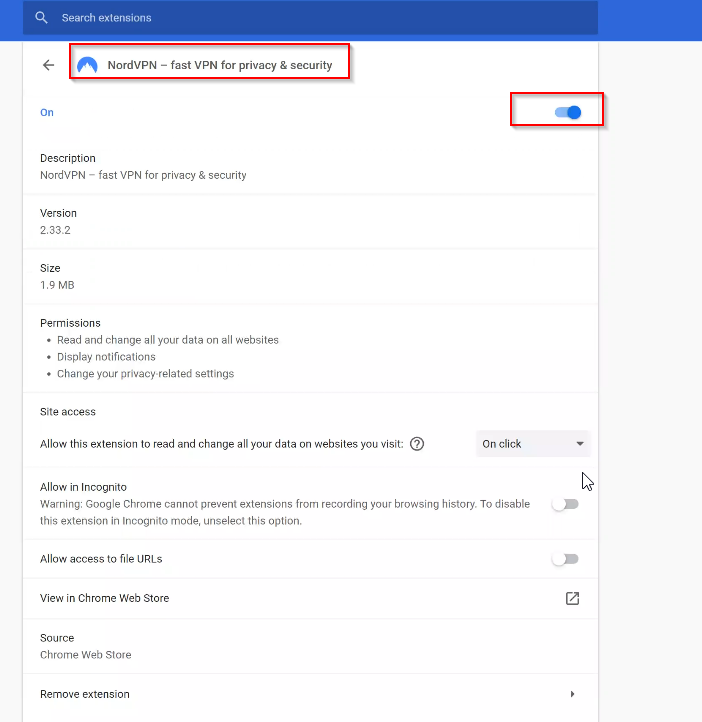The height and width of the screenshot is (722, 702).
Task: Open the site access help question icon
Action: pyautogui.click(x=417, y=444)
